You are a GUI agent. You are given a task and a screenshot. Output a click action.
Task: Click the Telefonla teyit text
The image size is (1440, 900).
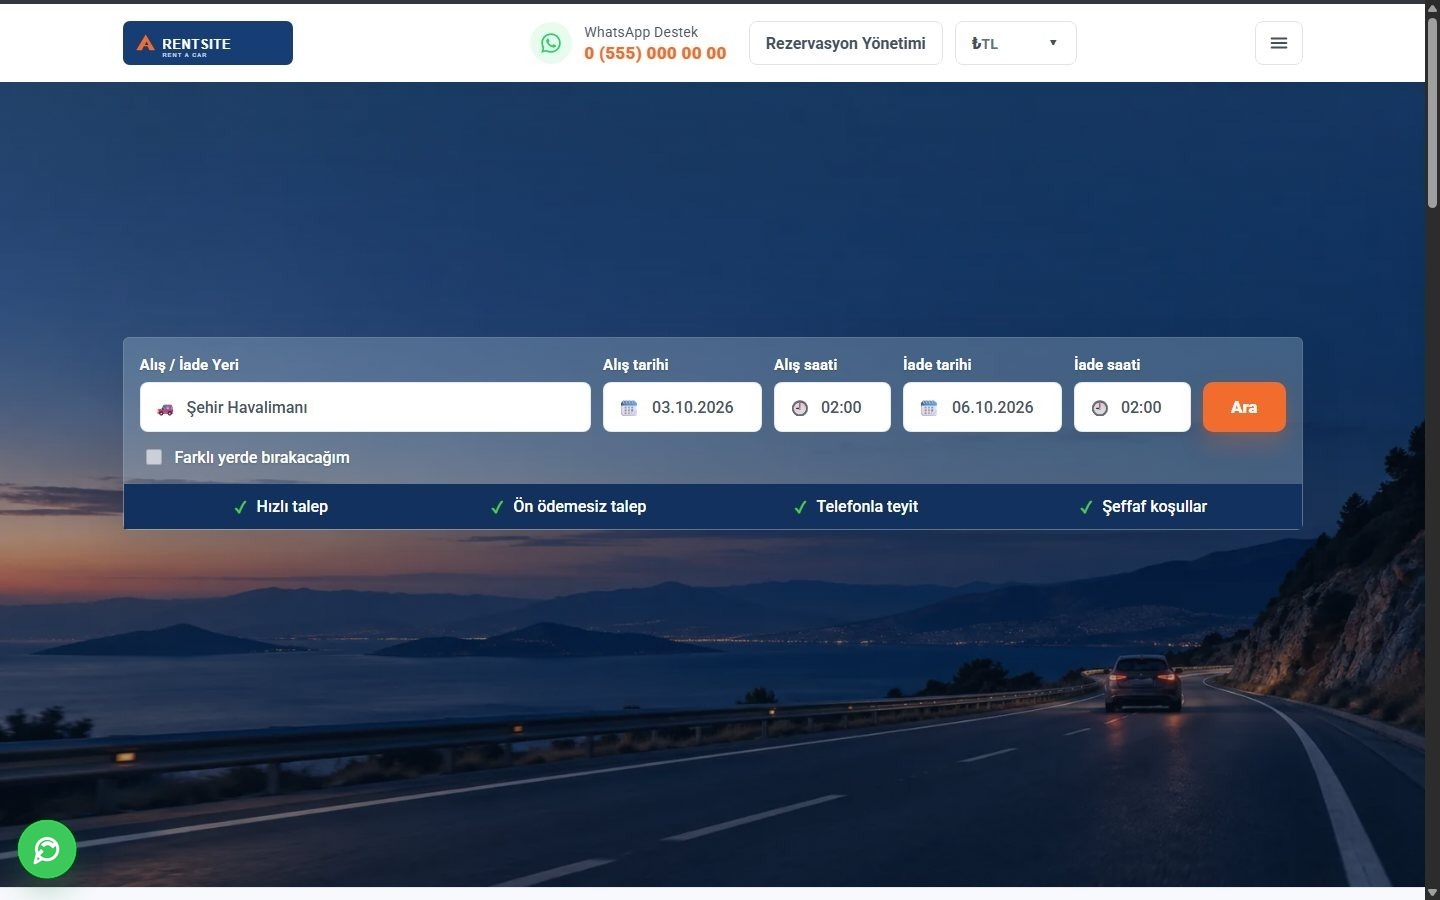[867, 506]
